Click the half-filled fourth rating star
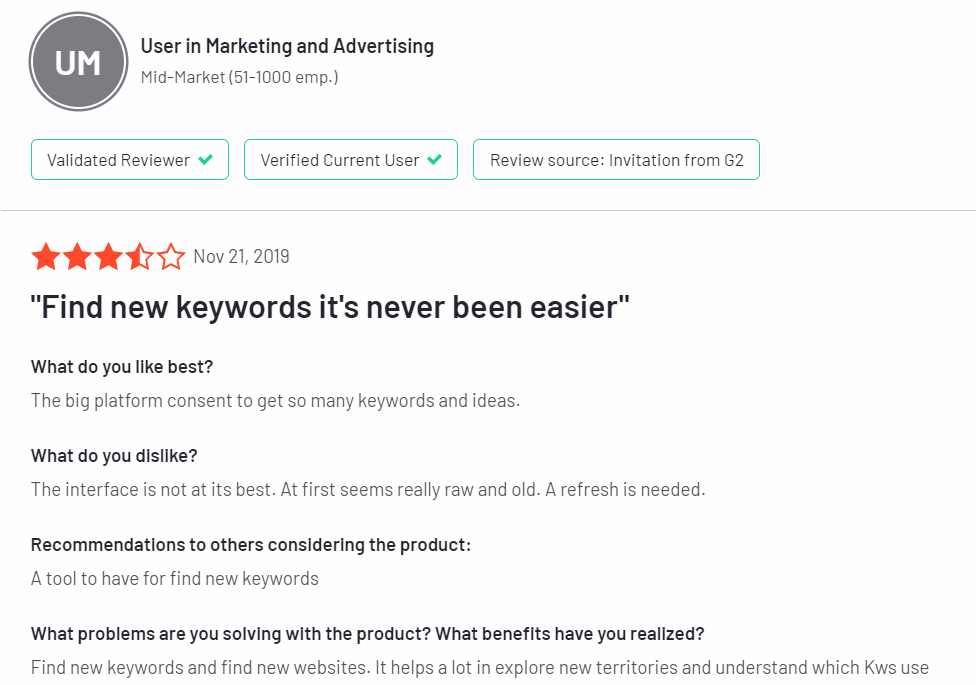 coord(139,257)
